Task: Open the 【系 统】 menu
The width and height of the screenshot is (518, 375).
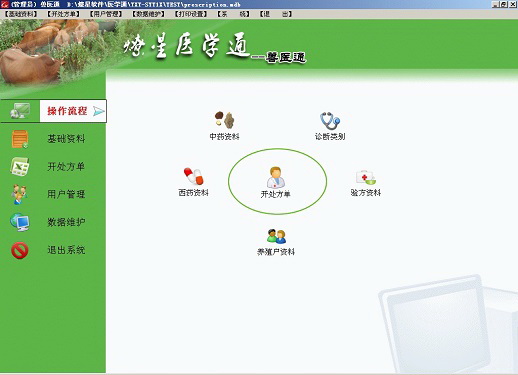Action: tap(233, 14)
